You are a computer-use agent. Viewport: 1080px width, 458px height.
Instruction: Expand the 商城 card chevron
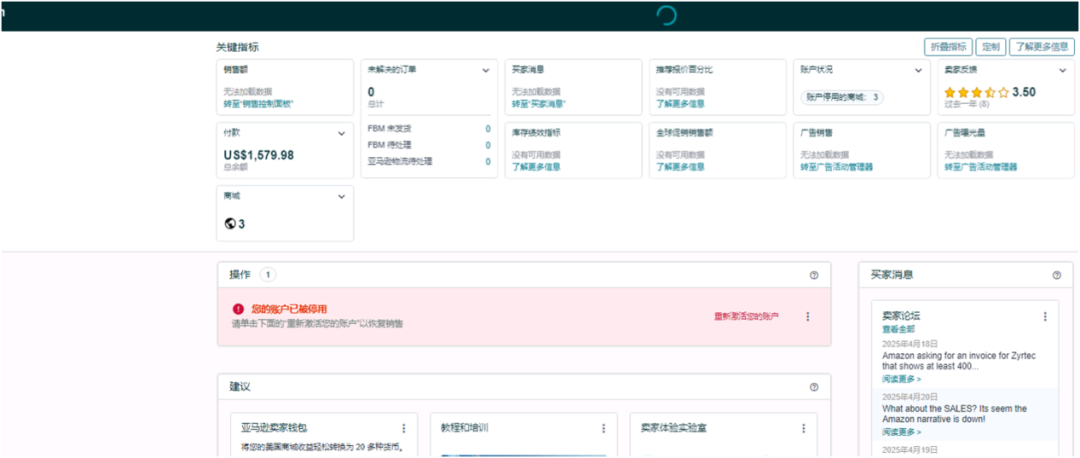[341, 197]
